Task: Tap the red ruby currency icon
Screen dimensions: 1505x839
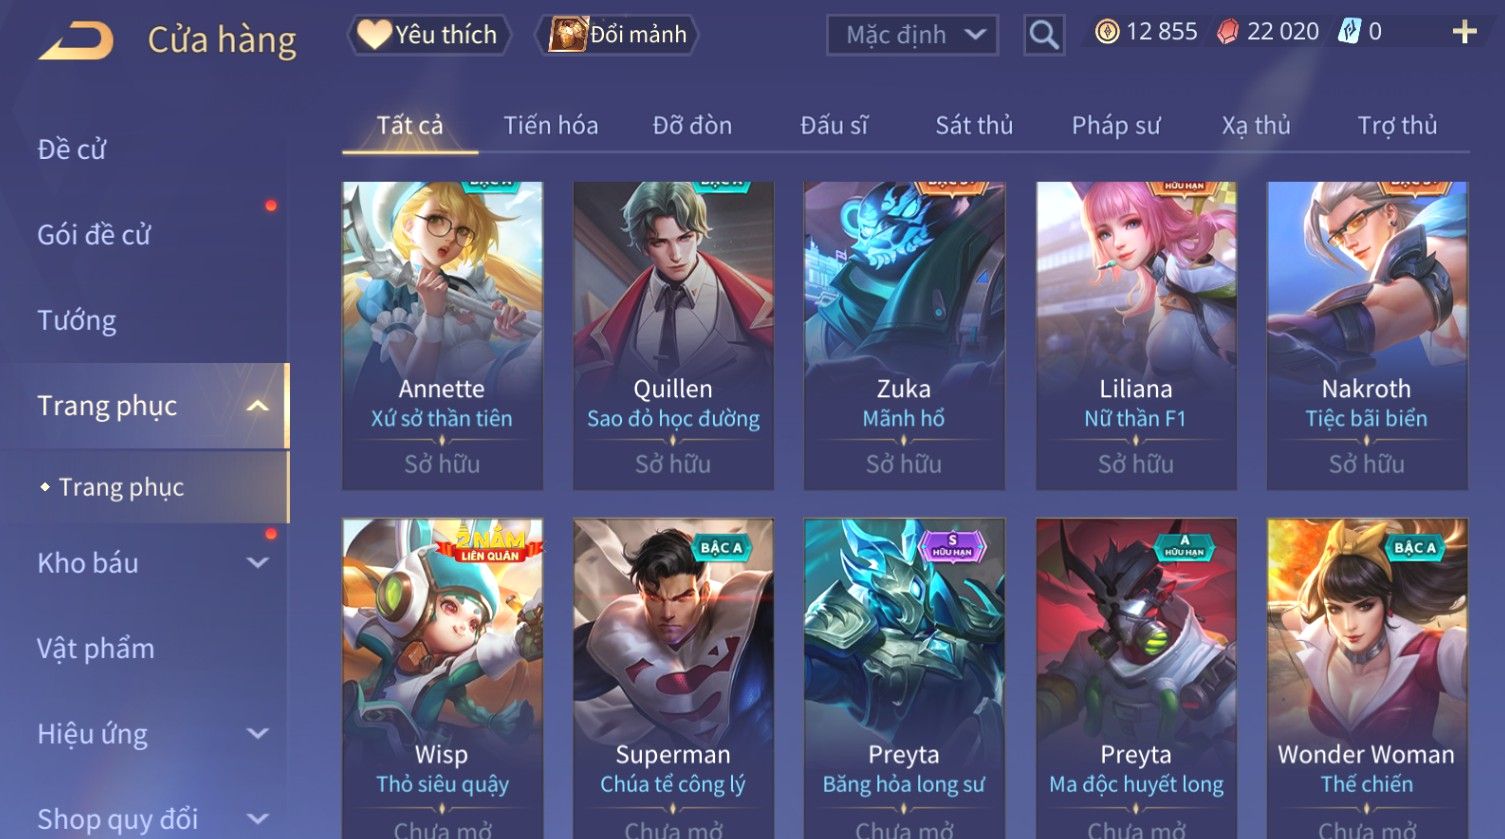Action: pyautogui.click(x=1227, y=33)
